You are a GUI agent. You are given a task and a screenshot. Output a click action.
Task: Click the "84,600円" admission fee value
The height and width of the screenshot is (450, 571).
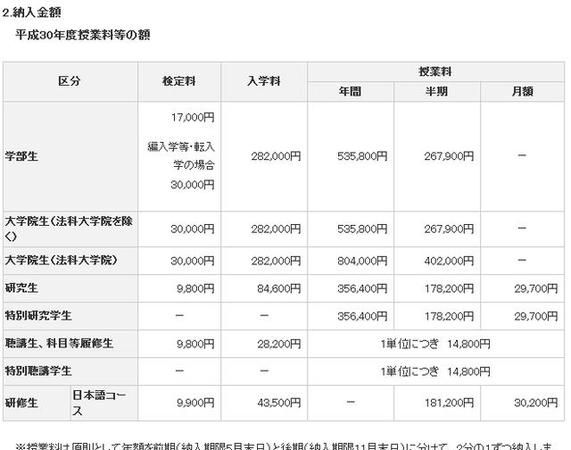pyautogui.click(x=279, y=289)
